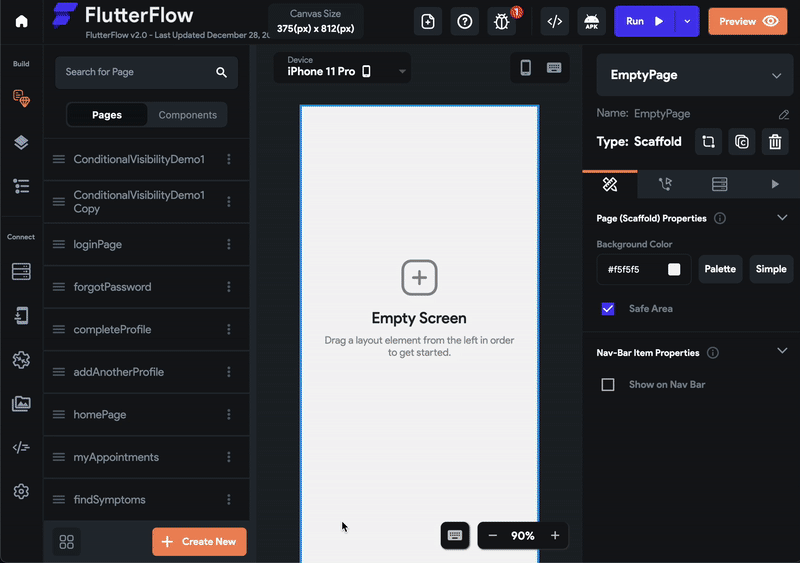Image resolution: width=800 pixels, height=563 pixels.
Task: Delete page with the trash icon
Action: click(x=775, y=141)
